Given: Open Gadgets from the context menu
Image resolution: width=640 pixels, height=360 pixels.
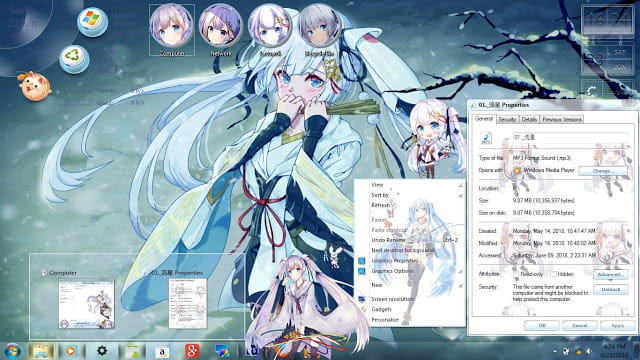Looking at the screenshot, I should pos(411,309).
